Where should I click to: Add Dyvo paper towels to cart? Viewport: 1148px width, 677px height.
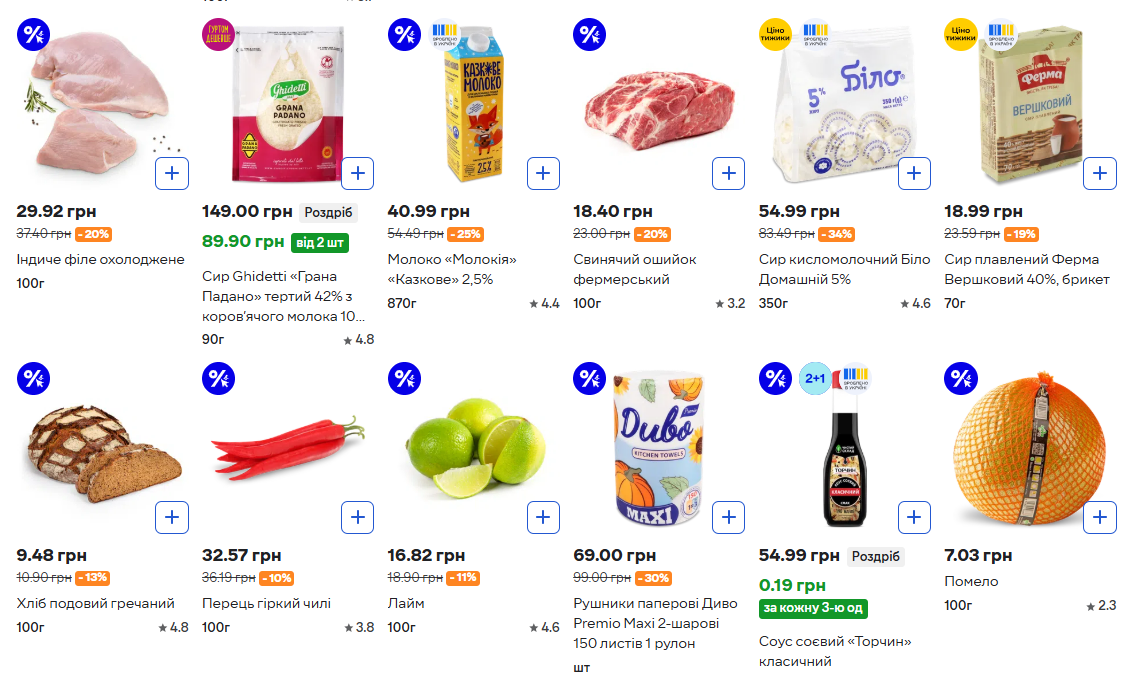(x=728, y=517)
